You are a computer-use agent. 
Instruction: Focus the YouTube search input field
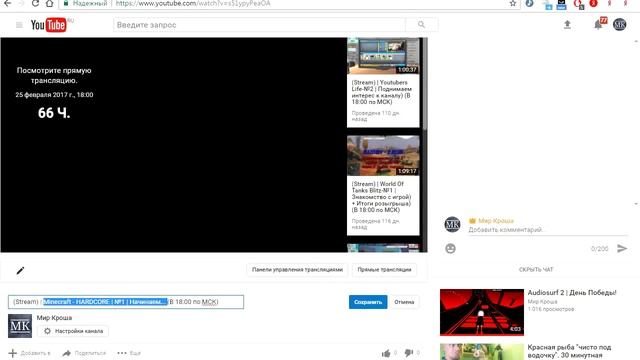pos(259,25)
